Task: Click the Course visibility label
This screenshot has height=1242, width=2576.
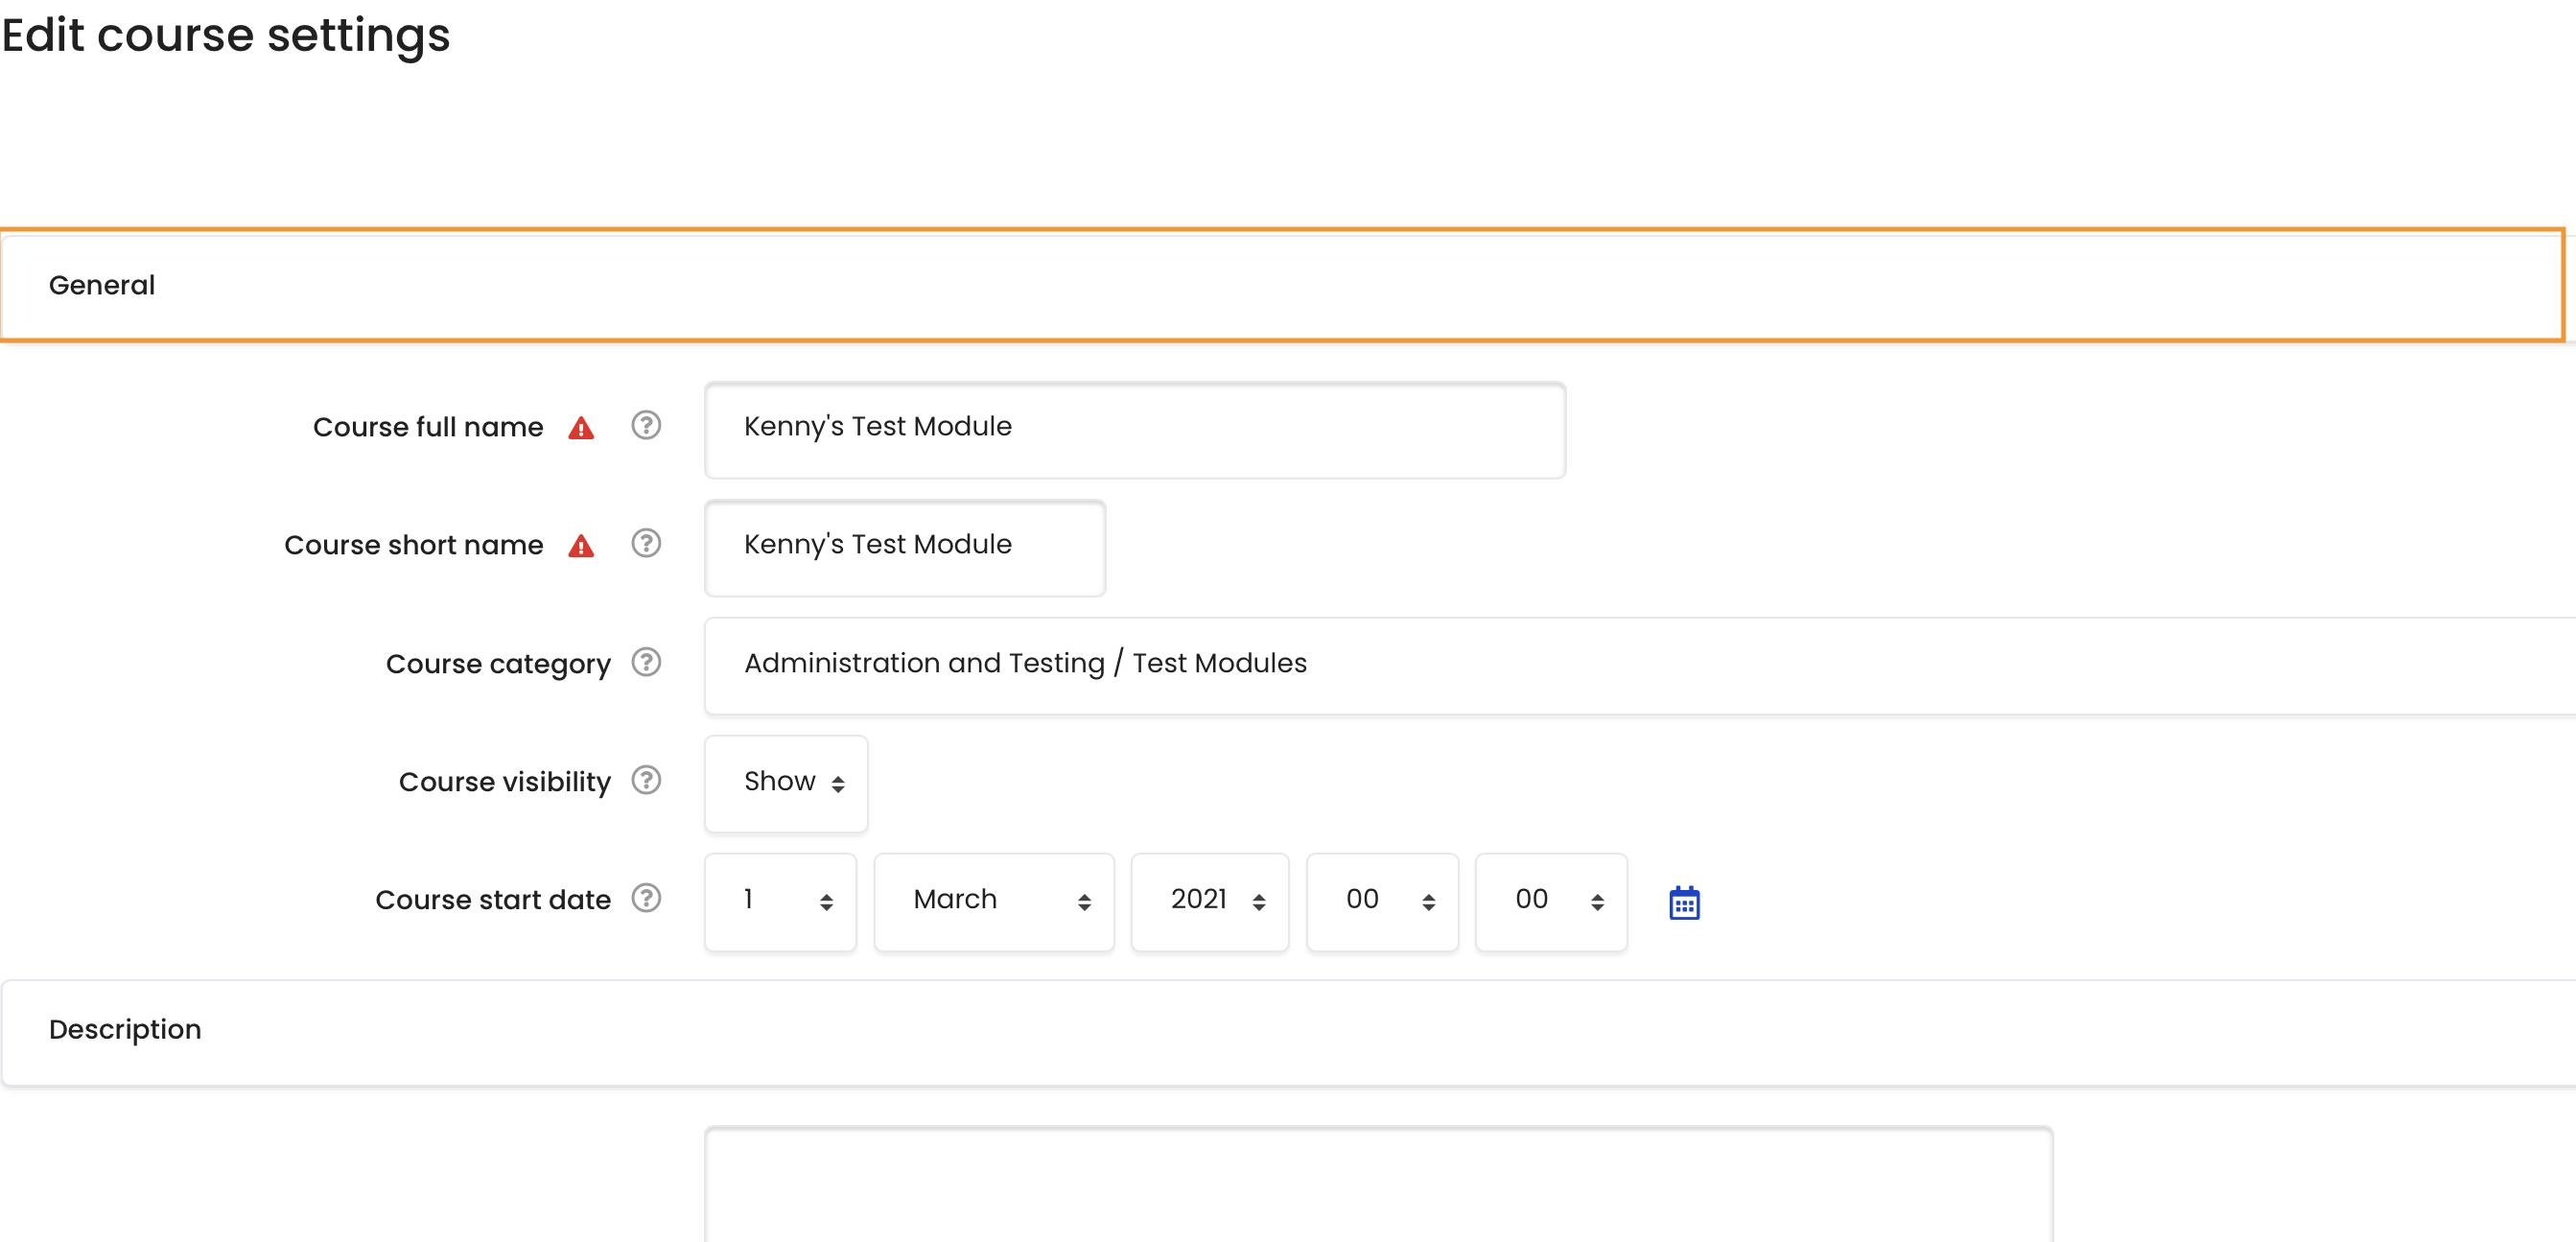Action: click(x=504, y=782)
